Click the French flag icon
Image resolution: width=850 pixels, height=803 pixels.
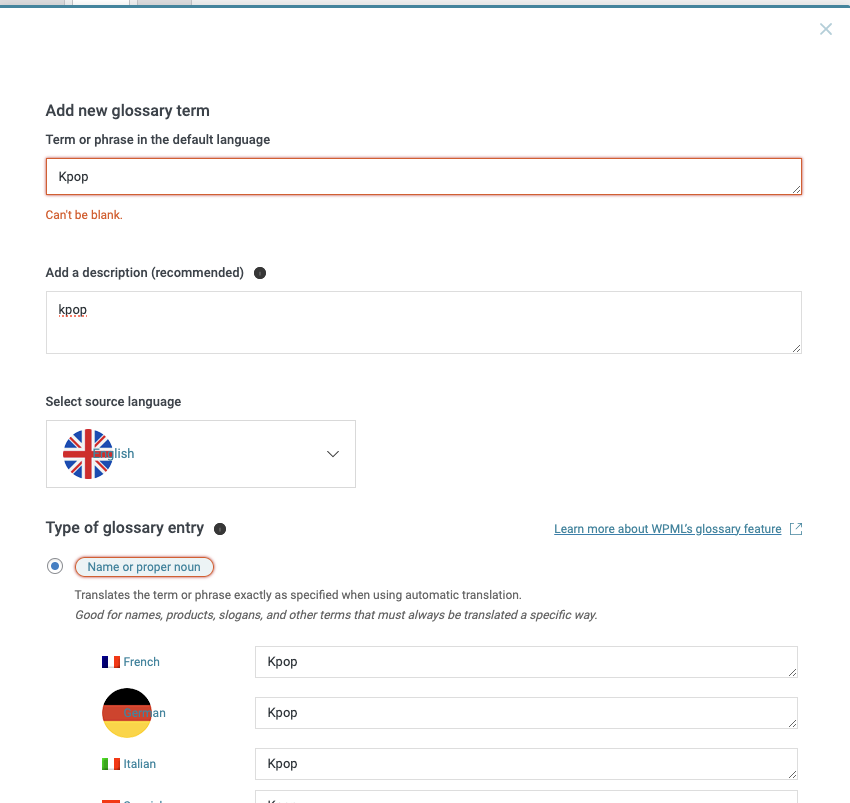coord(111,662)
